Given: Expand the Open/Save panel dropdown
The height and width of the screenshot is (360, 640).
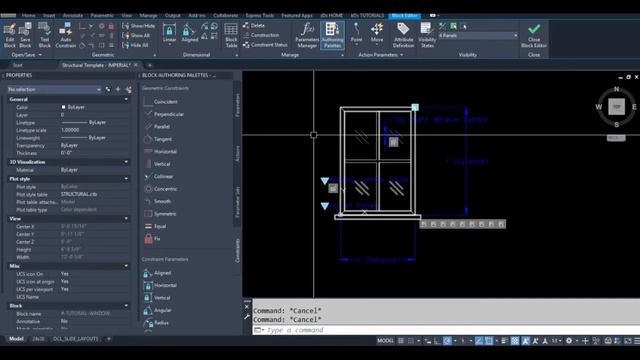Looking at the screenshot, I should (x=27, y=55).
